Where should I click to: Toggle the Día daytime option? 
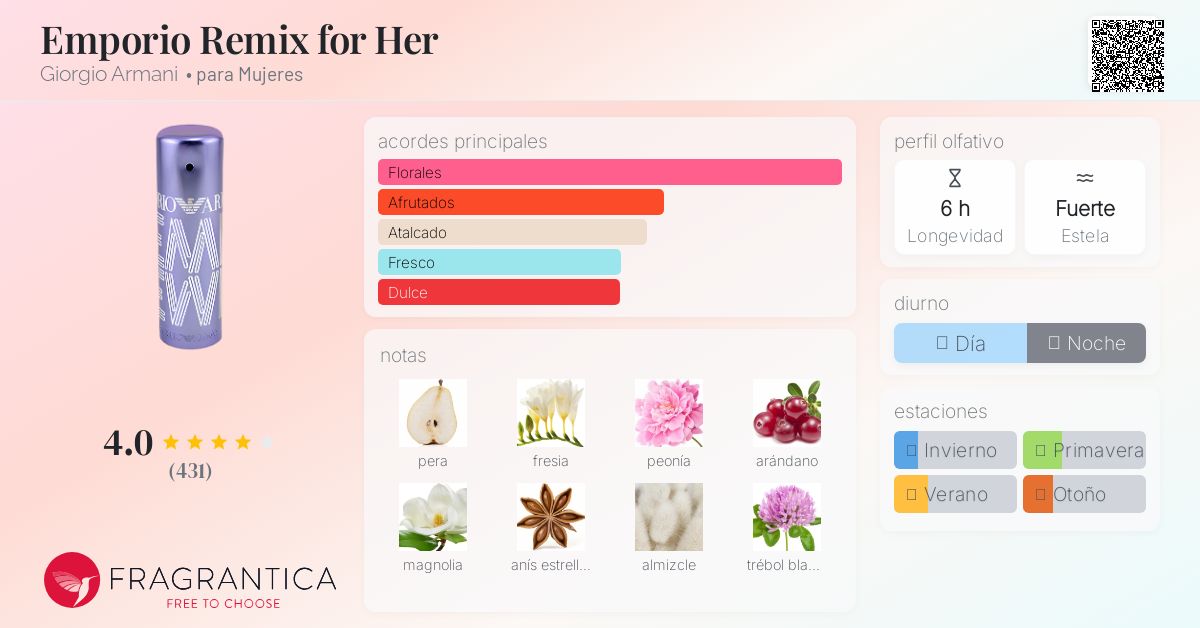pos(960,343)
